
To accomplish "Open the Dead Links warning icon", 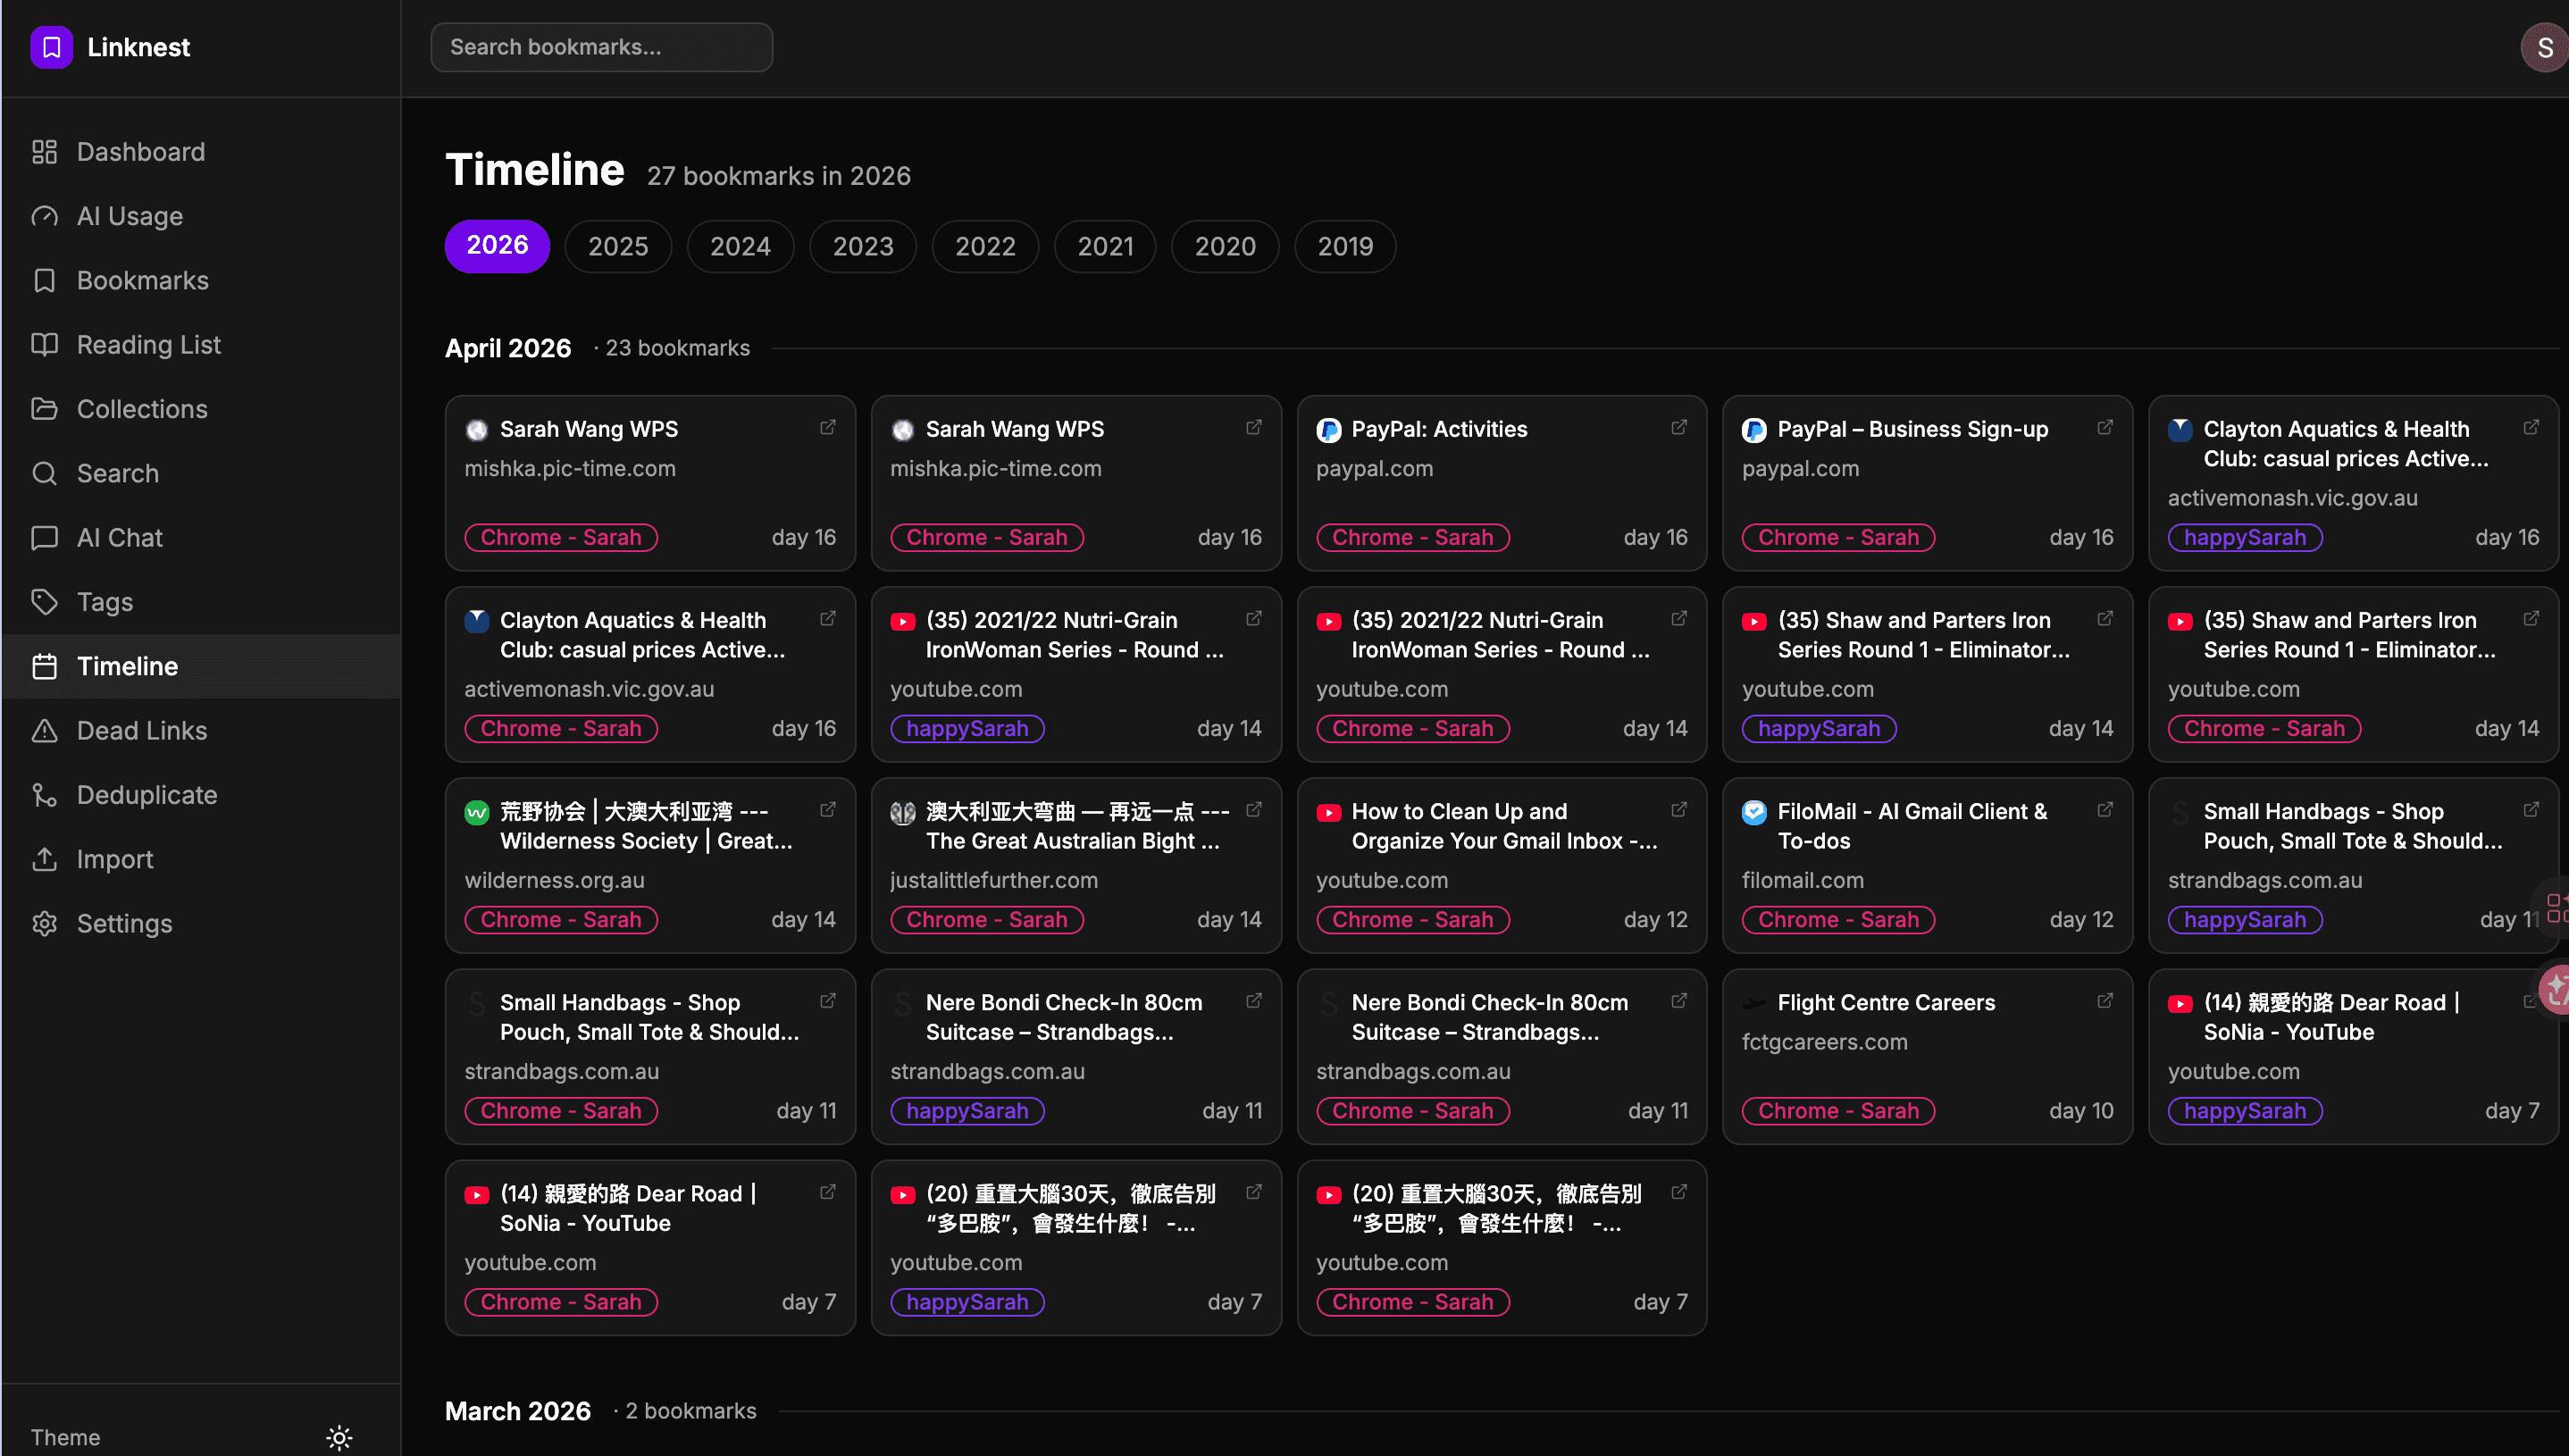I will tap(44, 731).
